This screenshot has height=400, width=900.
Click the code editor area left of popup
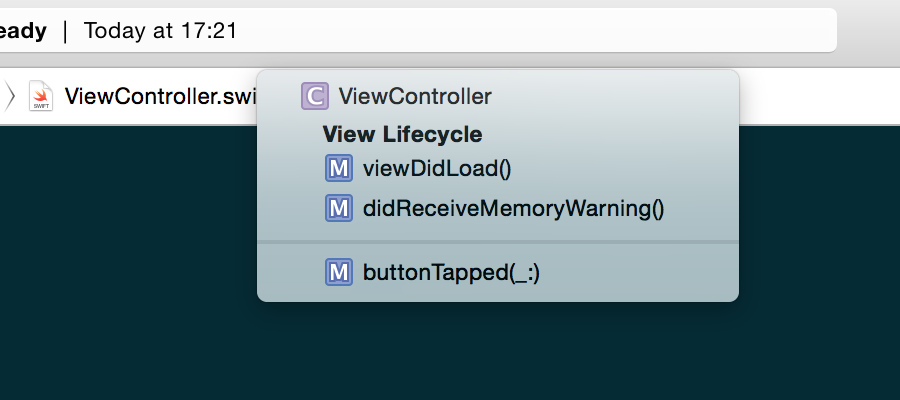(128, 258)
